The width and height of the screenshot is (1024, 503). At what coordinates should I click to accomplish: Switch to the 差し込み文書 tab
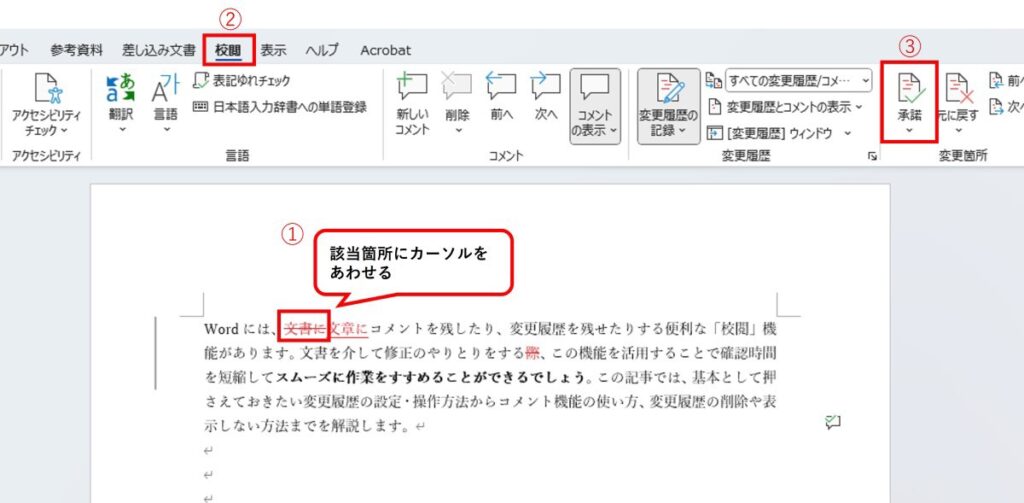159,50
